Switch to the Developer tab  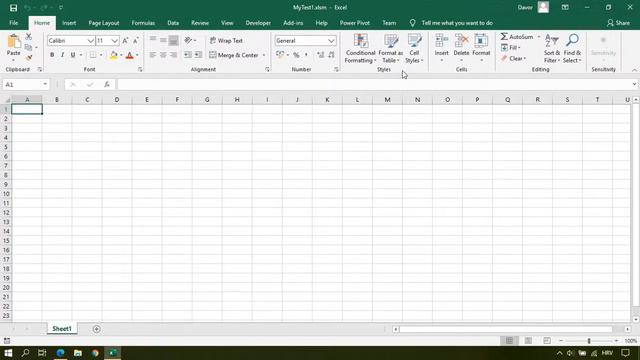[x=258, y=23]
